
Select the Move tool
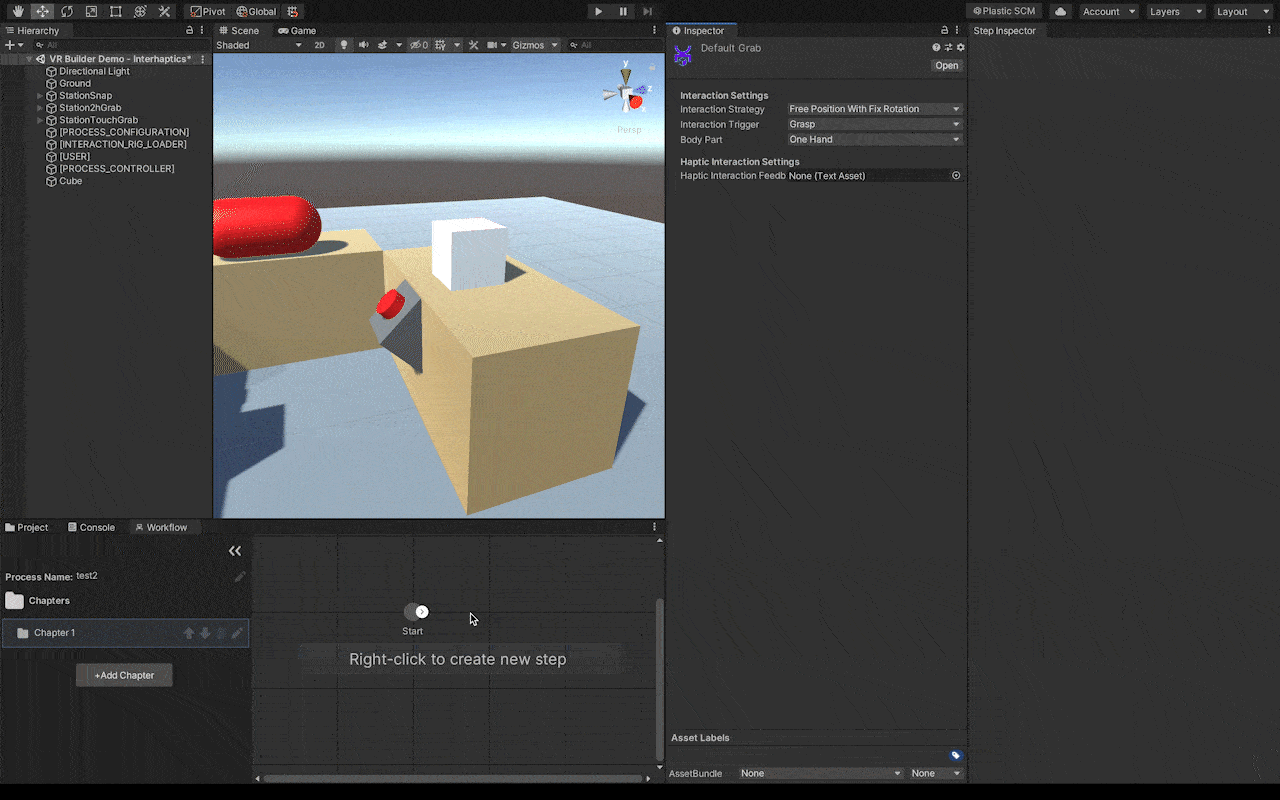click(x=42, y=11)
